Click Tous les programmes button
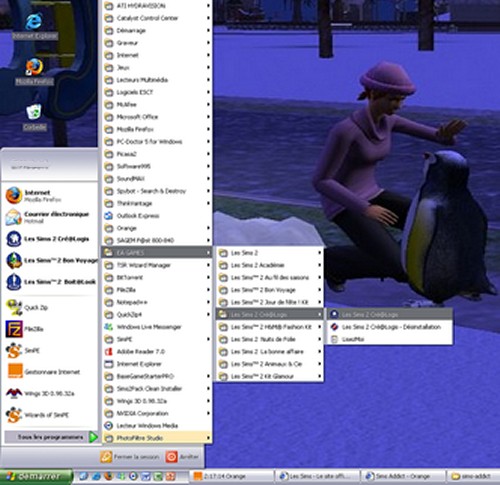The image size is (500, 485). point(51,437)
